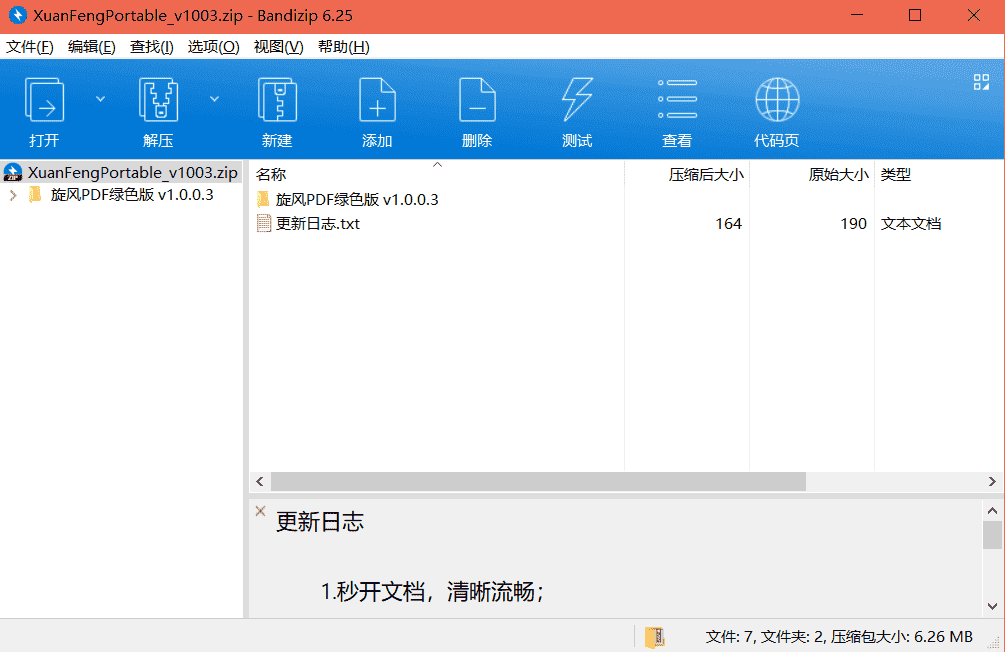The width and height of the screenshot is (1005, 652).
Task: Click the status bar file count text
Action: point(838,637)
